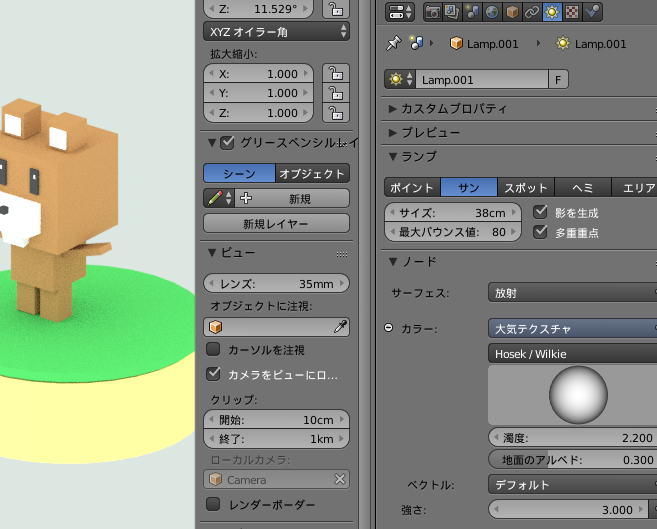Uncheck the 影を生成 shadow checkbox
The image size is (657, 529).
click(x=540, y=212)
